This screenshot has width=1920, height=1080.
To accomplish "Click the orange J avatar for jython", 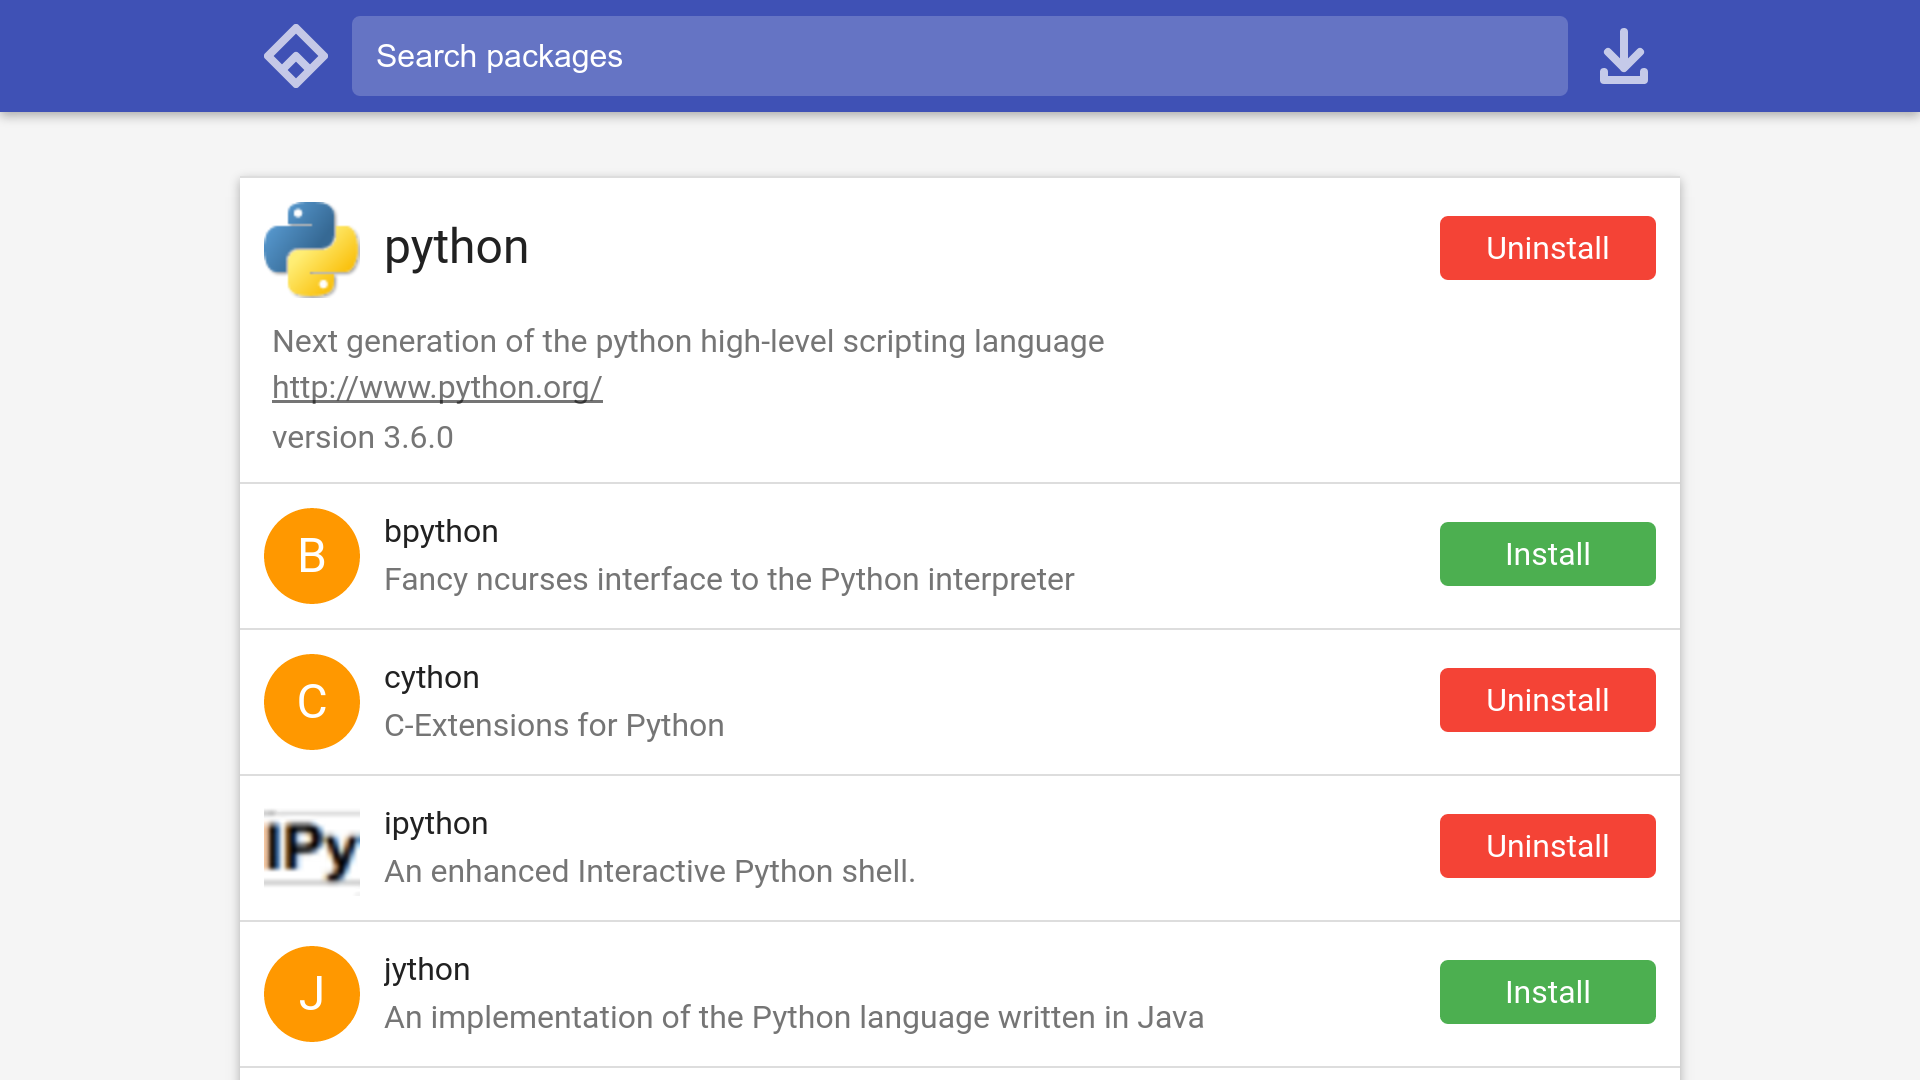I will click(x=312, y=994).
